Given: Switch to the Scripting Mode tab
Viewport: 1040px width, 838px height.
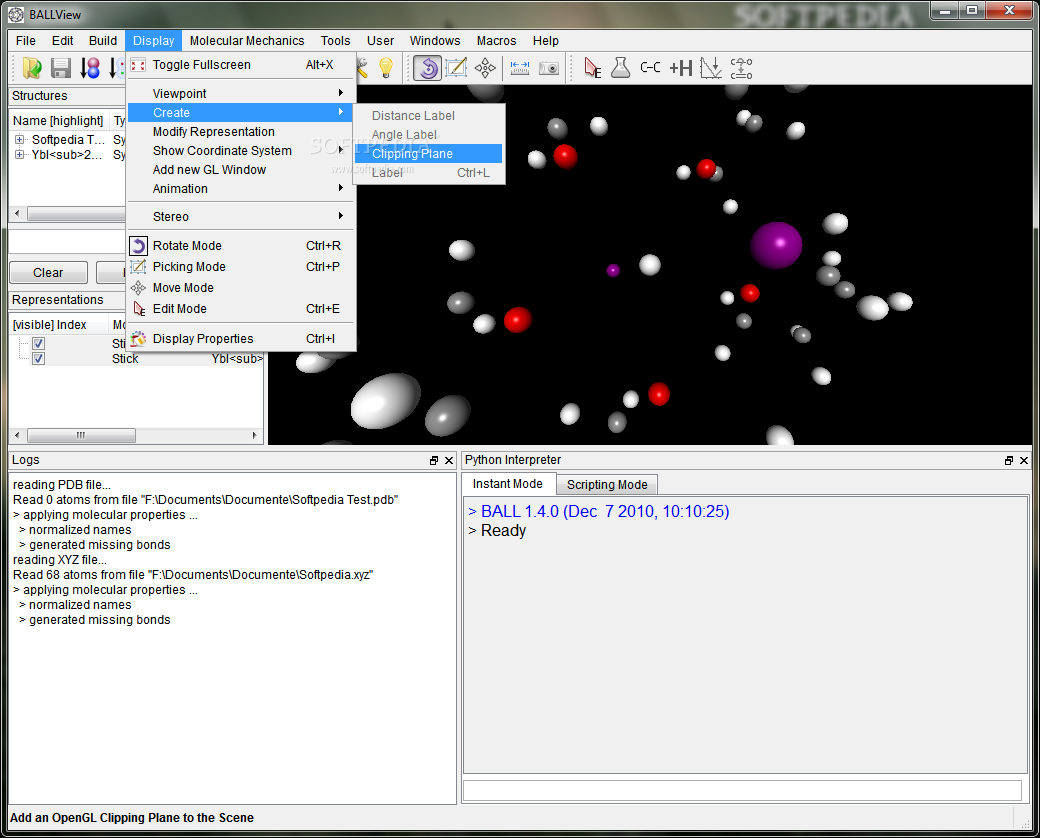Looking at the screenshot, I should [607, 485].
